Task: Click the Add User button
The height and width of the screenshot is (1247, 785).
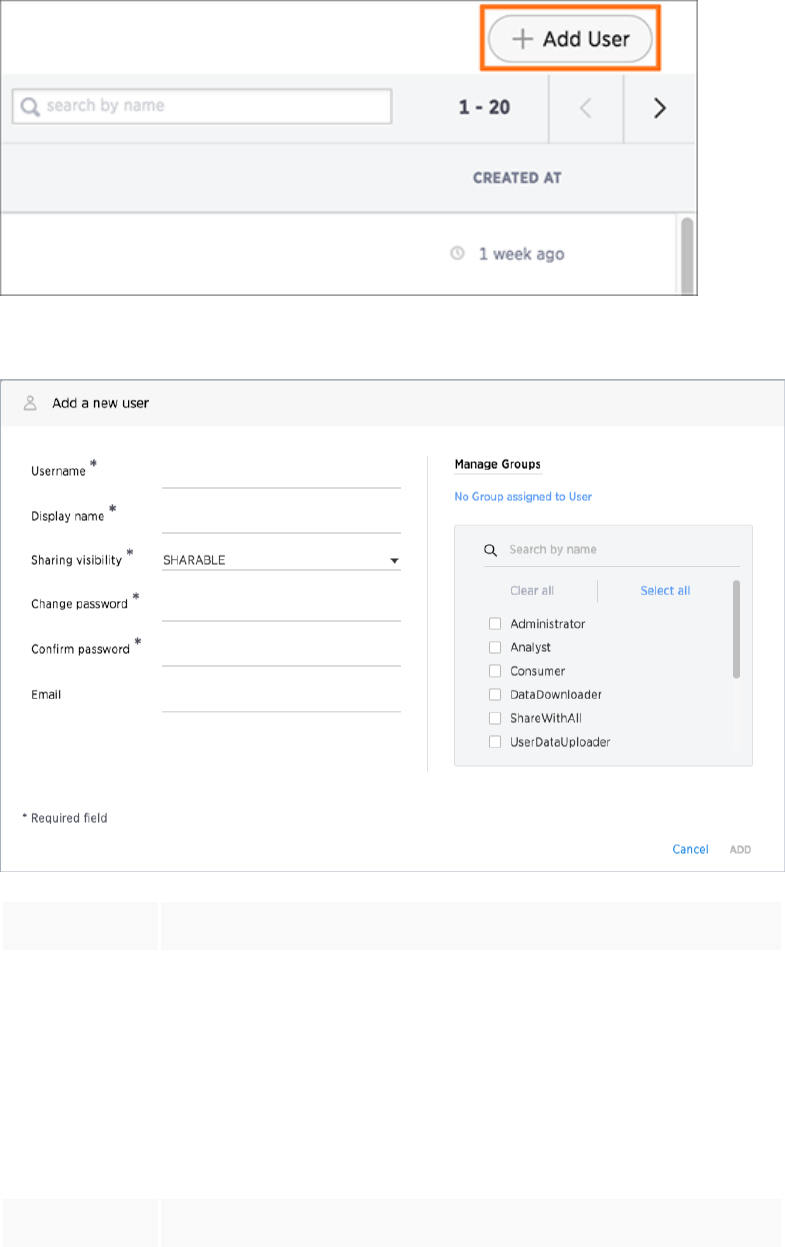Action: pyautogui.click(x=570, y=40)
